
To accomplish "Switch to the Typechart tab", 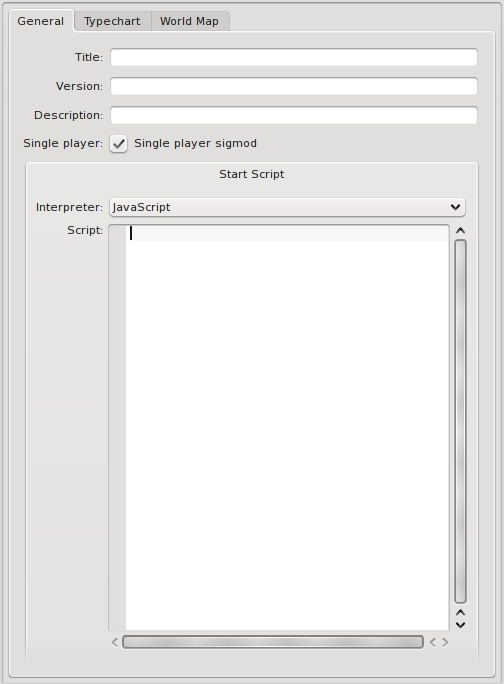I will (112, 21).
